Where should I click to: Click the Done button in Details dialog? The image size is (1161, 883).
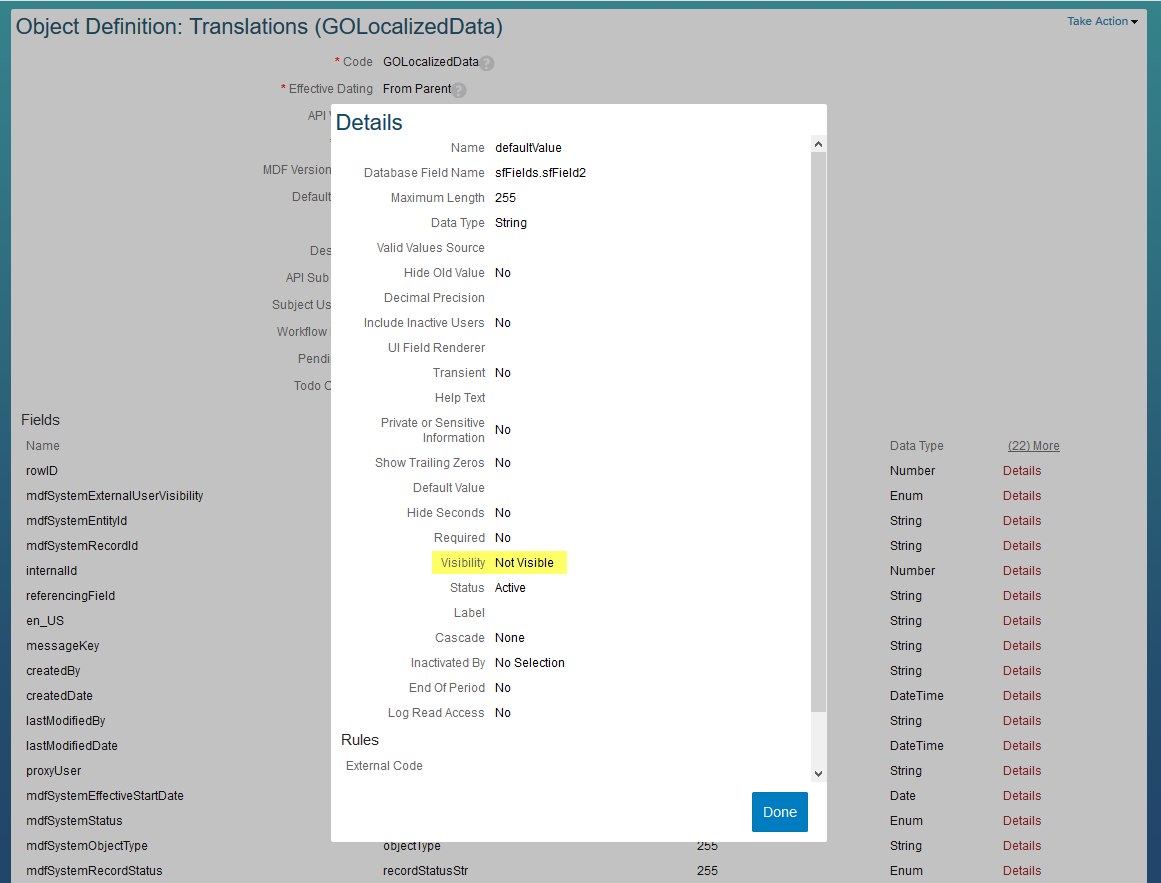point(780,812)
